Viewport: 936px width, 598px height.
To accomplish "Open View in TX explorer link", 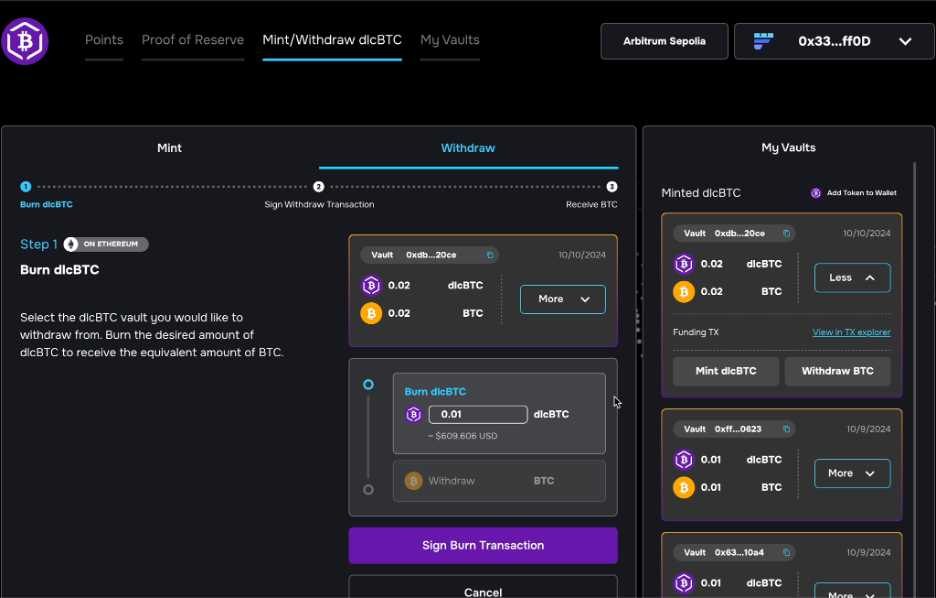I will pyautogui.click(x=851, y=332).
